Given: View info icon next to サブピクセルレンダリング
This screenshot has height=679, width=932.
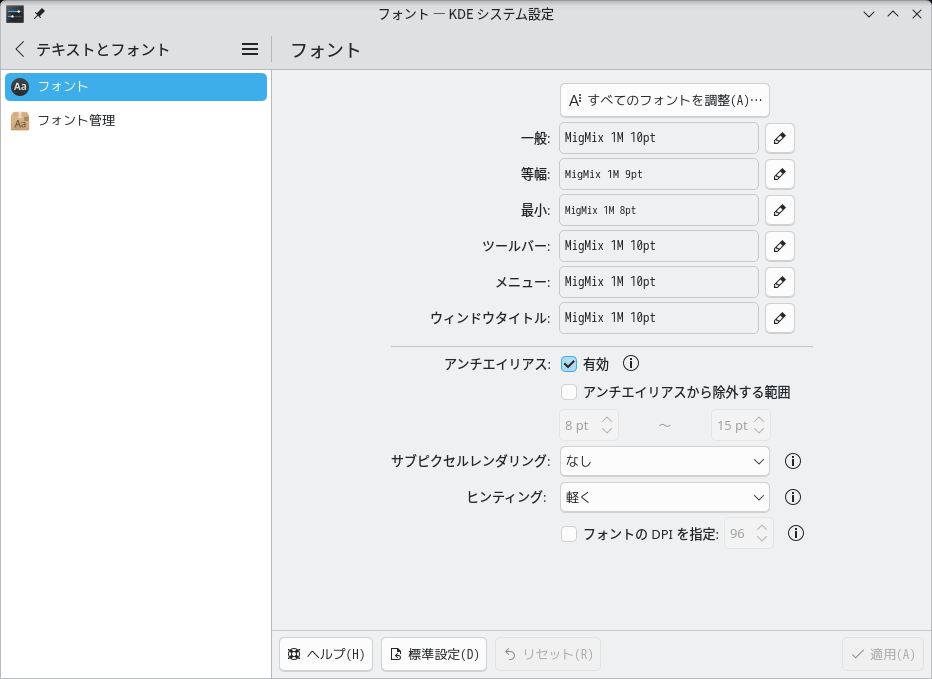Looking at the screenshot, I should click(x=791, y=461).
